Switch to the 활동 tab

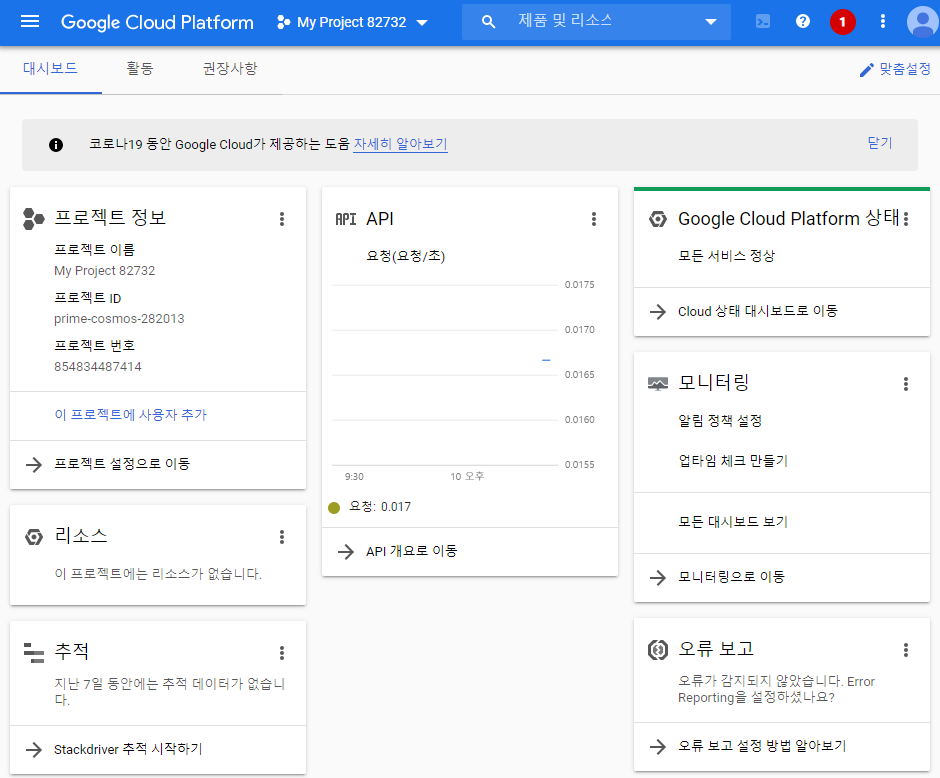140,68
